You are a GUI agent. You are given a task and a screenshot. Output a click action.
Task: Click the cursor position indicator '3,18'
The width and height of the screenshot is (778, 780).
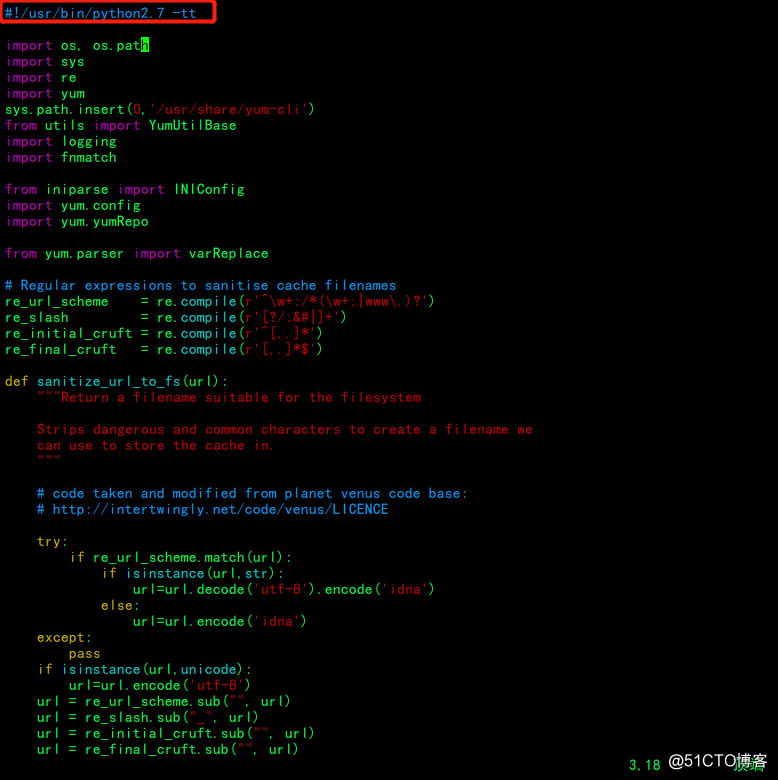click(x=645, y=765)
